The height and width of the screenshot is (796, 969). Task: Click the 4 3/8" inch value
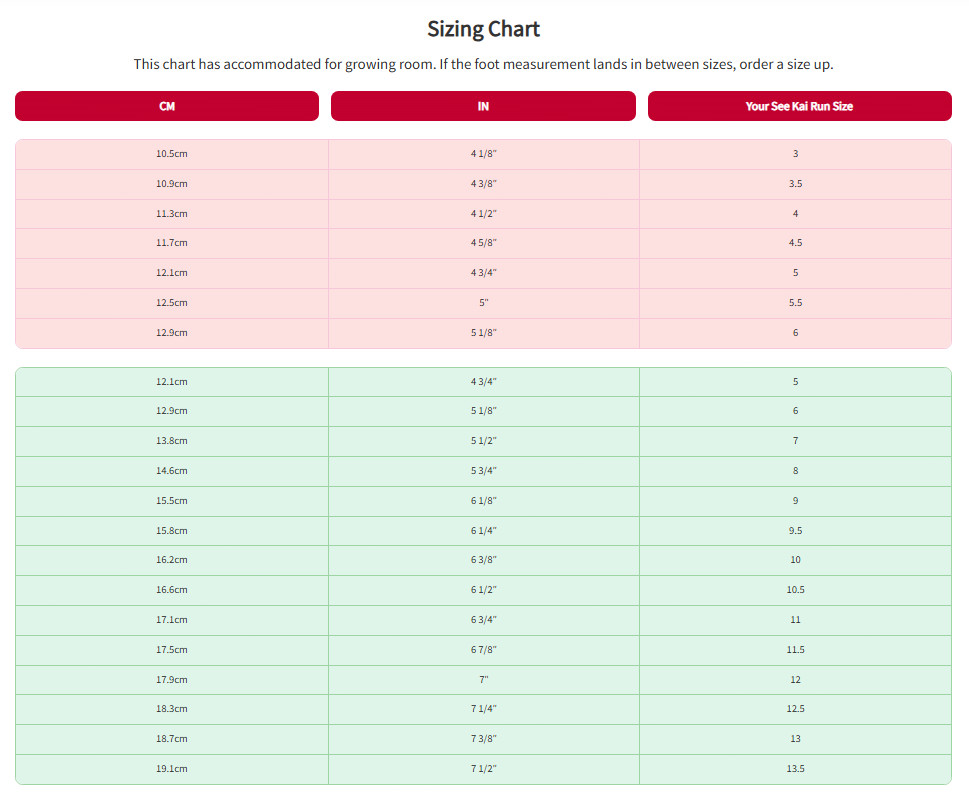(484, 184)
